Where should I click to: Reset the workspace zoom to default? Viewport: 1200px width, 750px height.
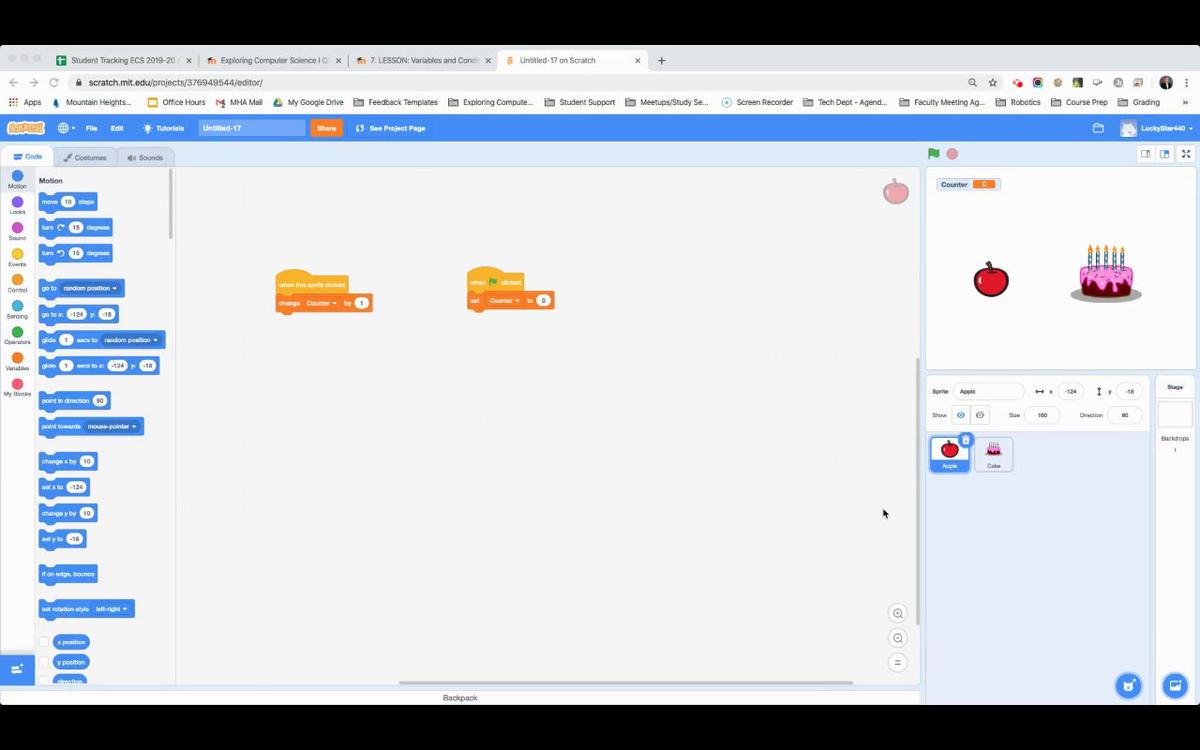pyautogui.click(x=898, y=662)
